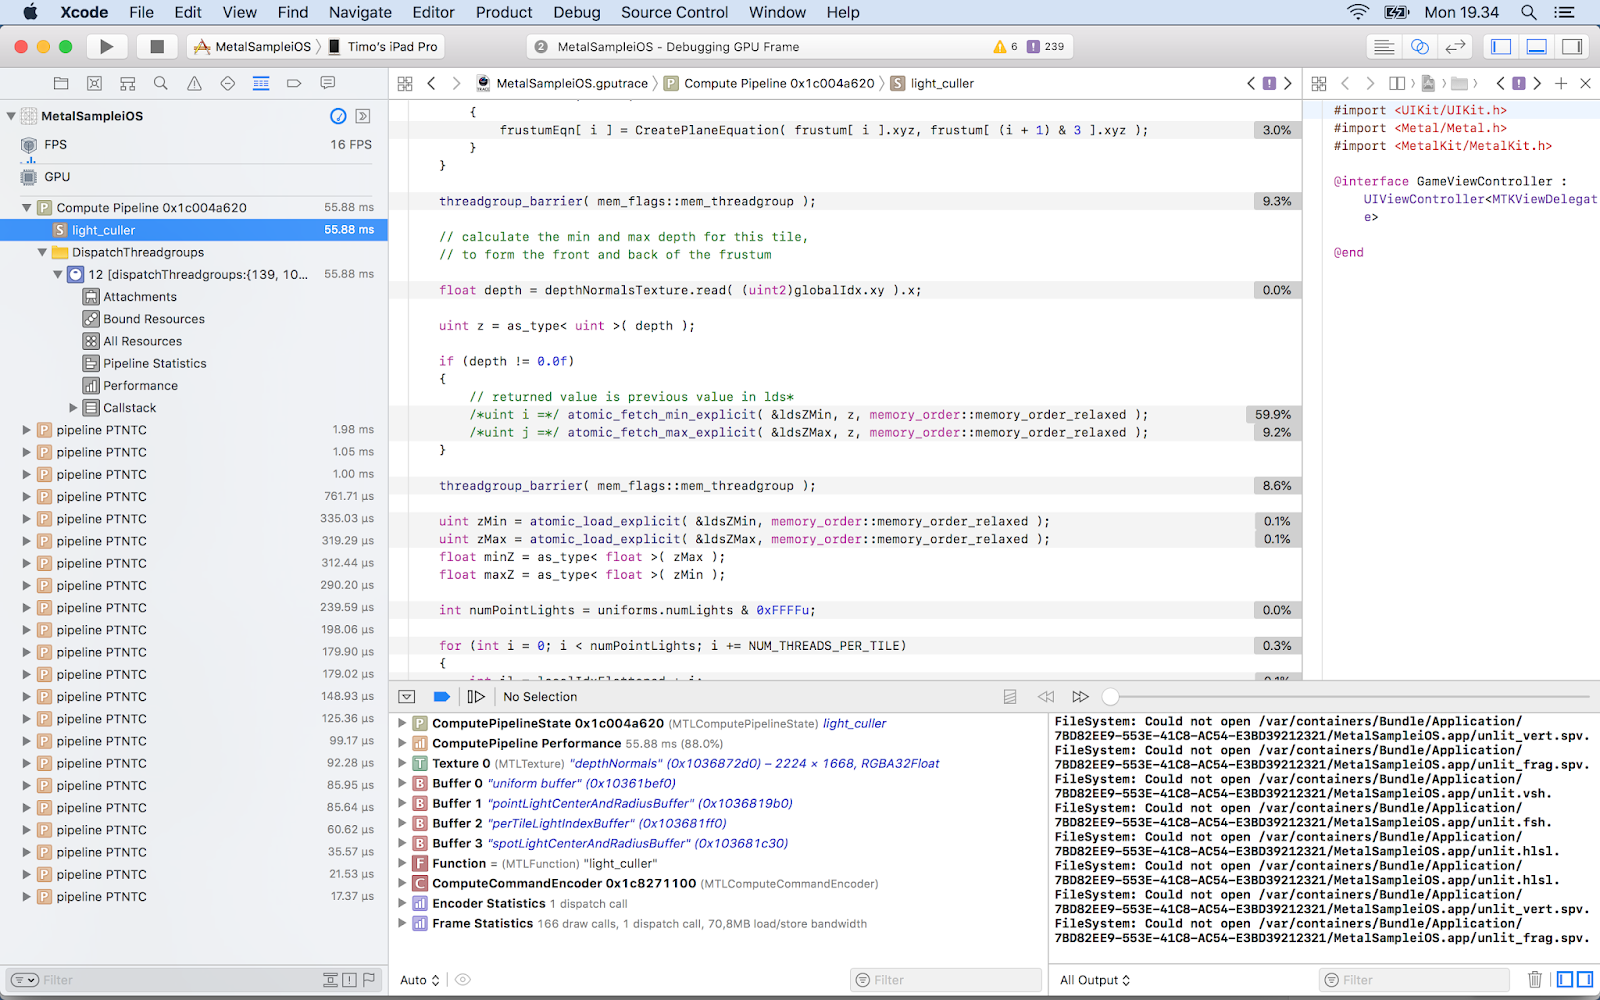Open related items grid in main editor
This screenshot has width=1600, height=1000.
405,84
